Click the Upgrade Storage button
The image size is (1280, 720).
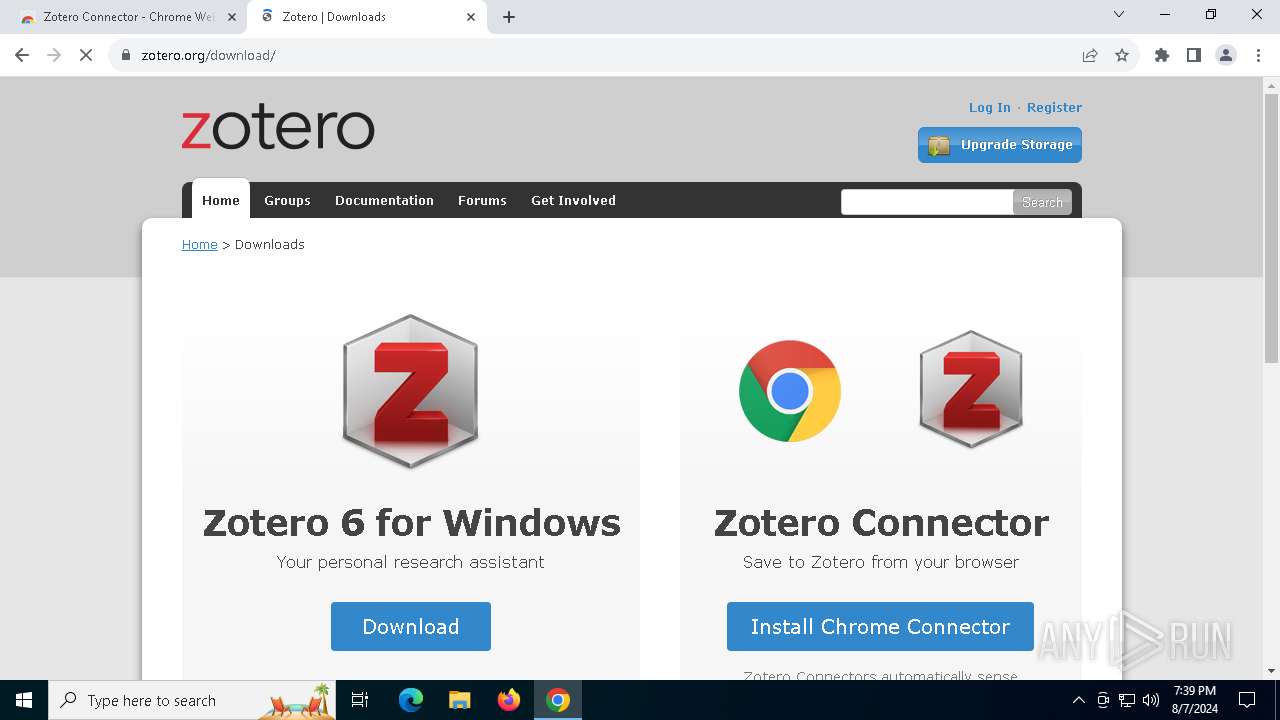pyautogui.click(x=1000, y=145)
